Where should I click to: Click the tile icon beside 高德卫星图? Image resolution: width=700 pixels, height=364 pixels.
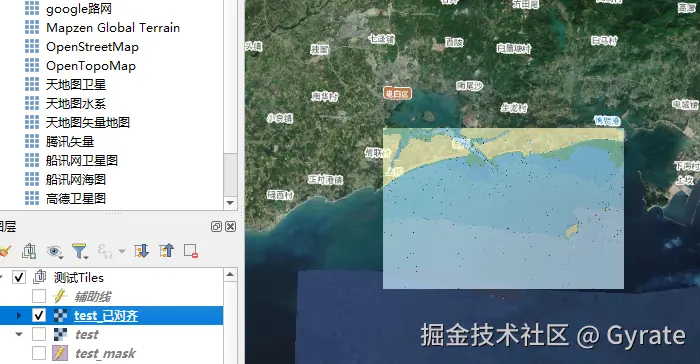pyautogui.click(x=32, y=198)
